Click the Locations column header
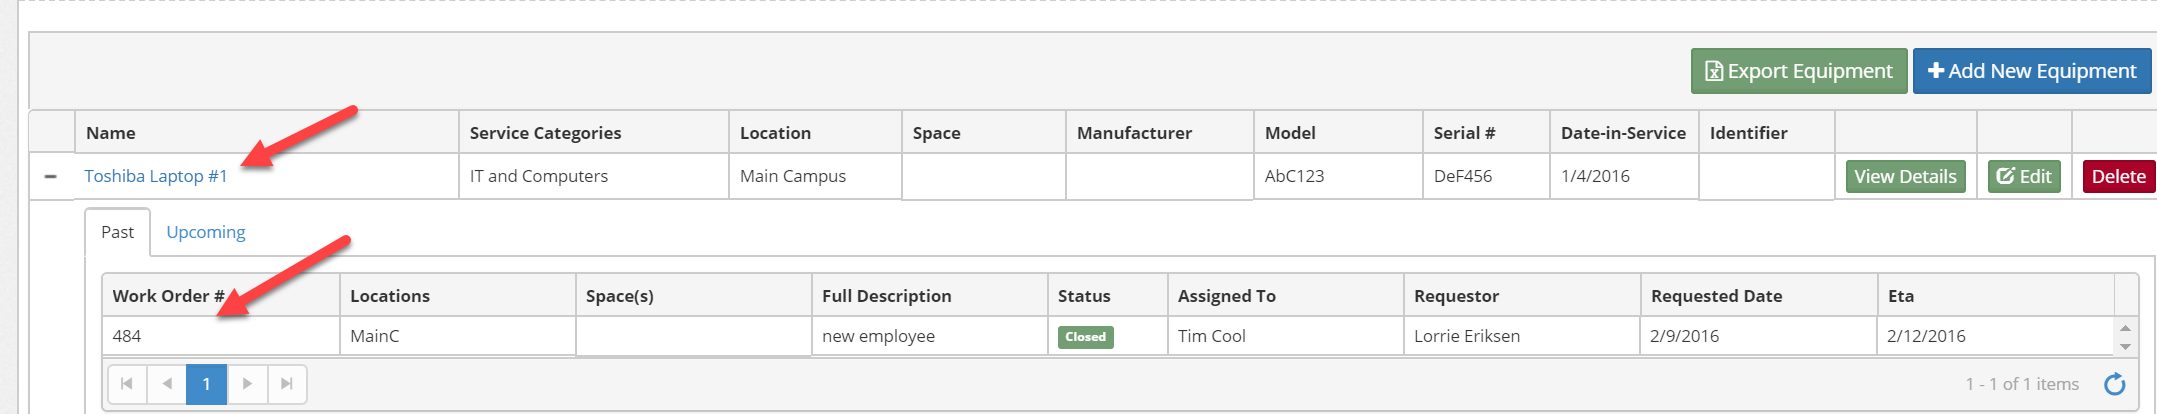The height and width of the screenshot is (414, 2157). (458, 296)
